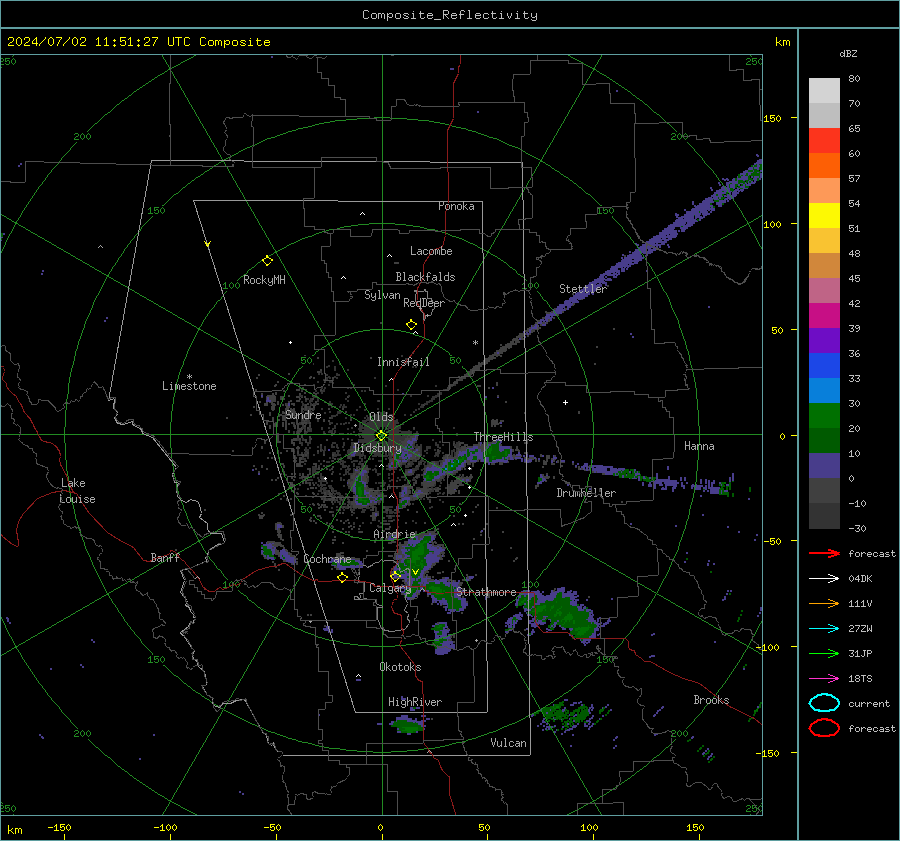Select the 42 dBZ pink color swatch

[x=824, y=290]
